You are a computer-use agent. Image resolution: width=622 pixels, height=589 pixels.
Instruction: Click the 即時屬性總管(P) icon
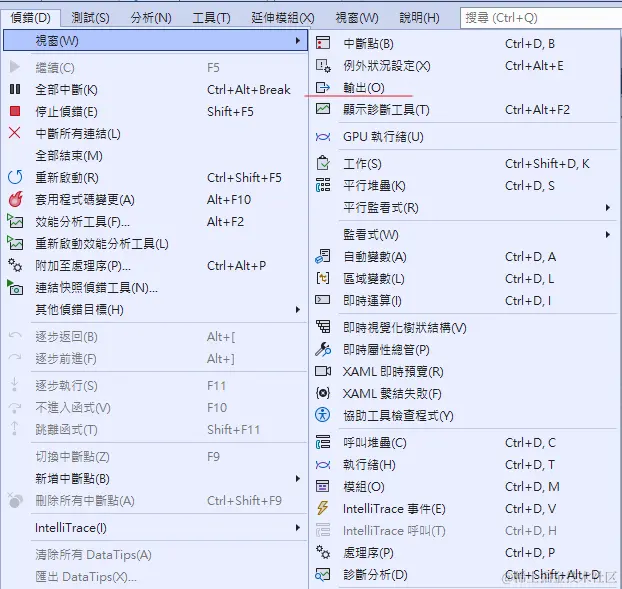[323, 349]
